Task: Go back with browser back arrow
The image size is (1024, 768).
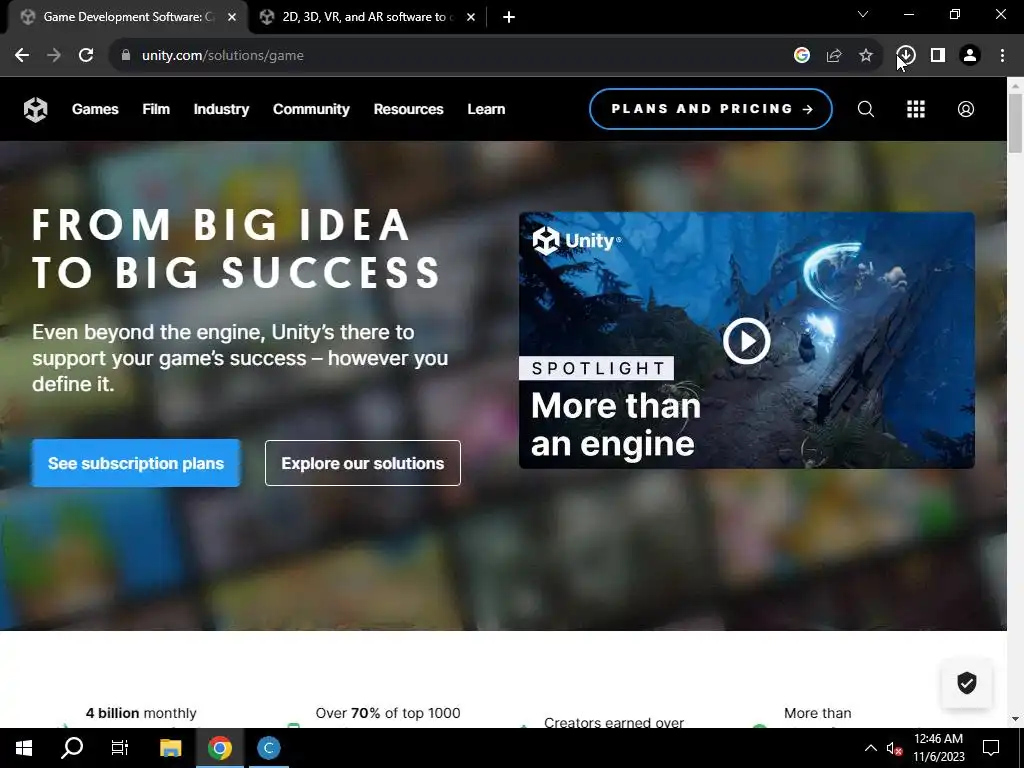Action: click(x=22, y=56)
